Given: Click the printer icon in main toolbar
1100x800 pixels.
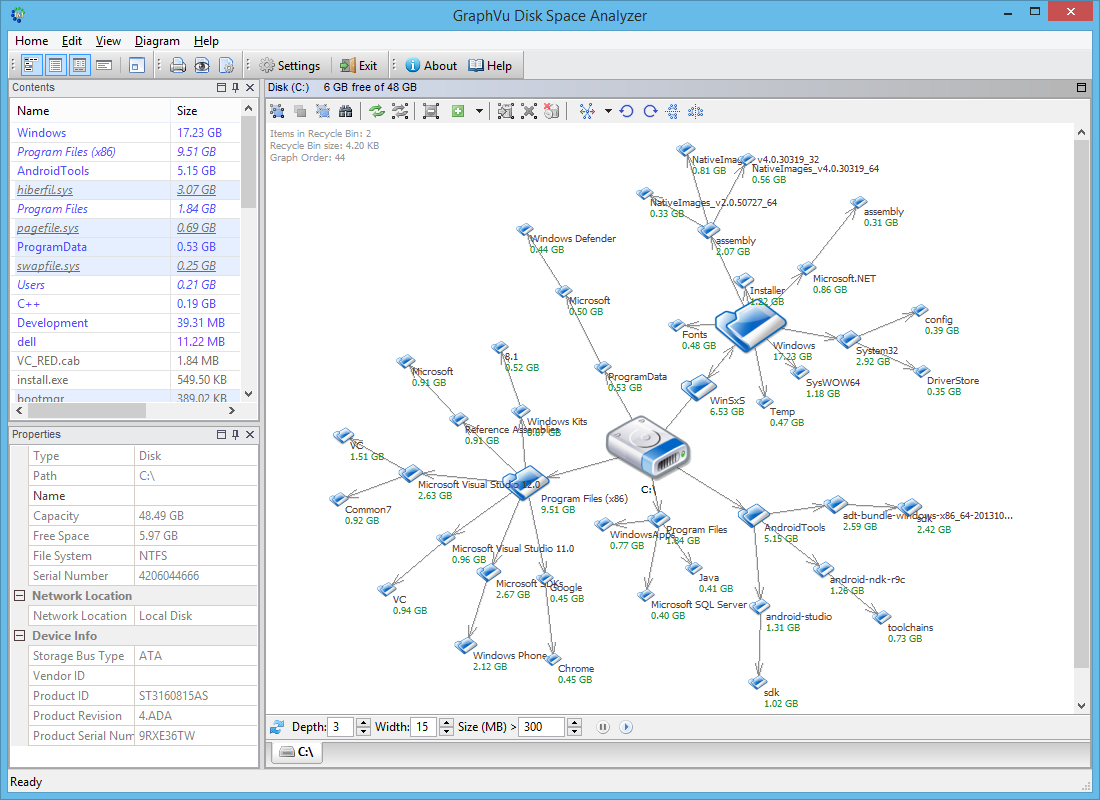Looking at the screenshot, I should coord(178,66).
